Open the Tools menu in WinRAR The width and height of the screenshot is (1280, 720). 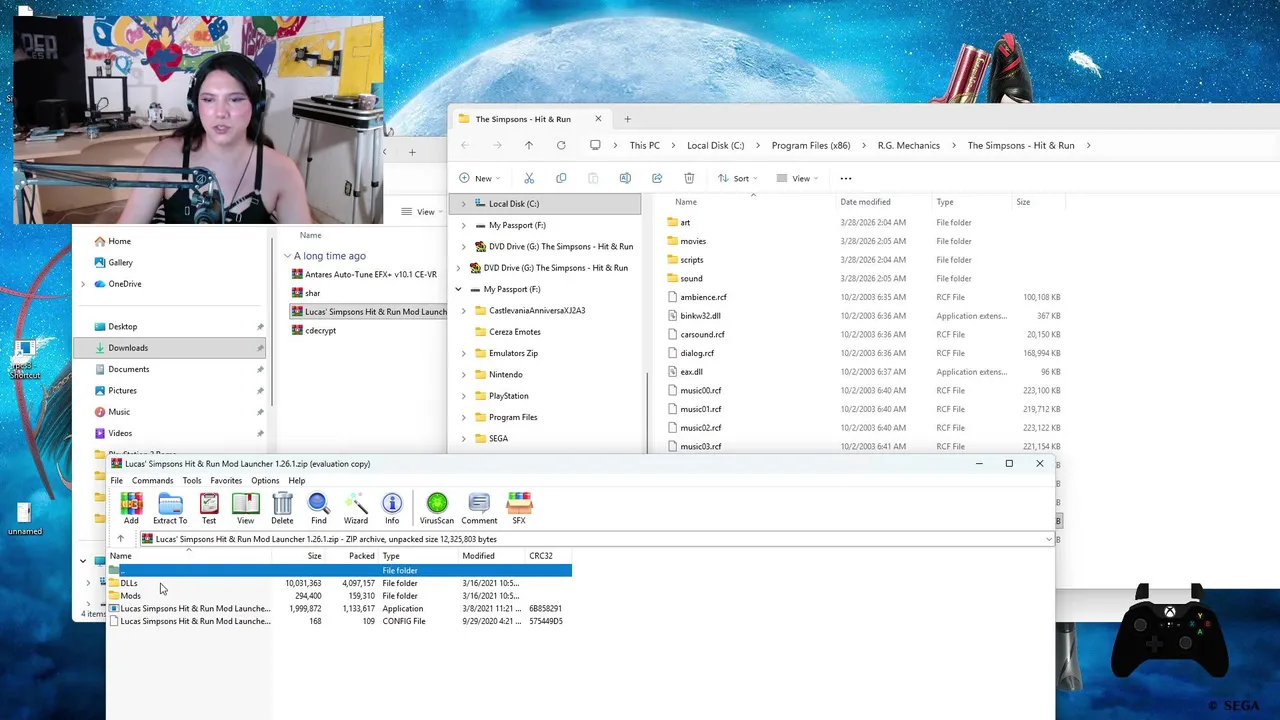(192, 481)
